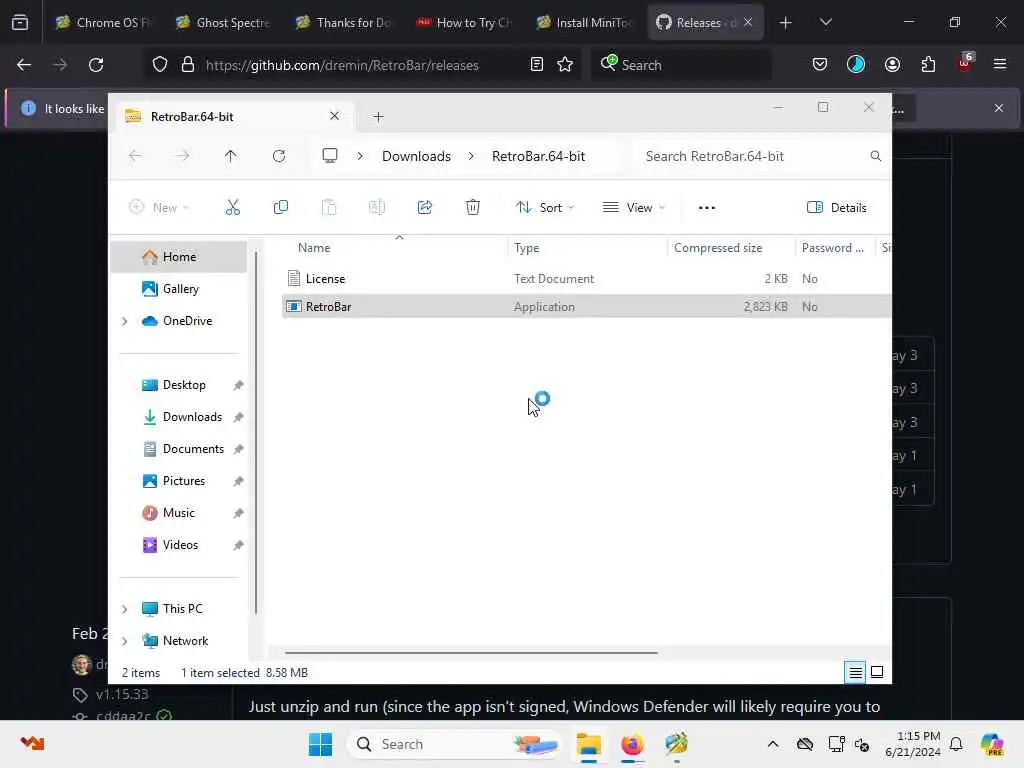Expand the Network tree node
1024x768 pixels.
pos(125,641)
